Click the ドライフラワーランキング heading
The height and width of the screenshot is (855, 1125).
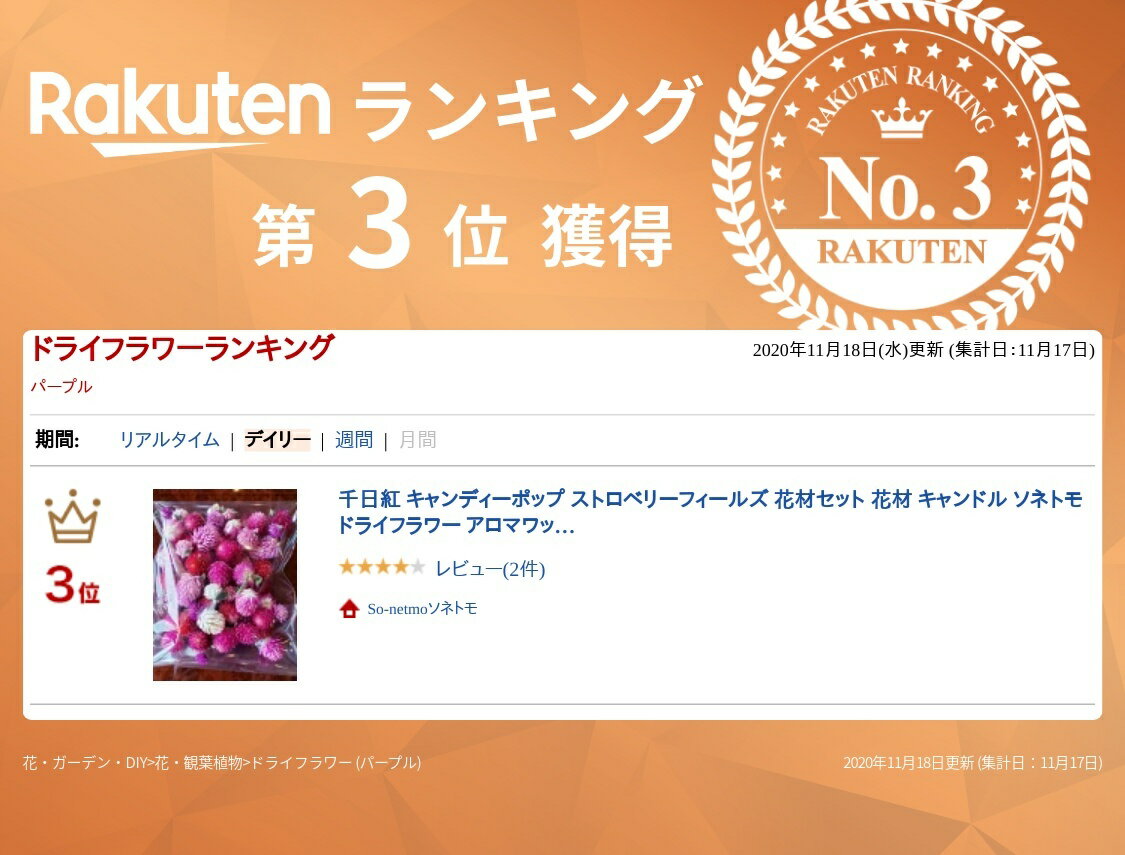[x=182, y=349]
